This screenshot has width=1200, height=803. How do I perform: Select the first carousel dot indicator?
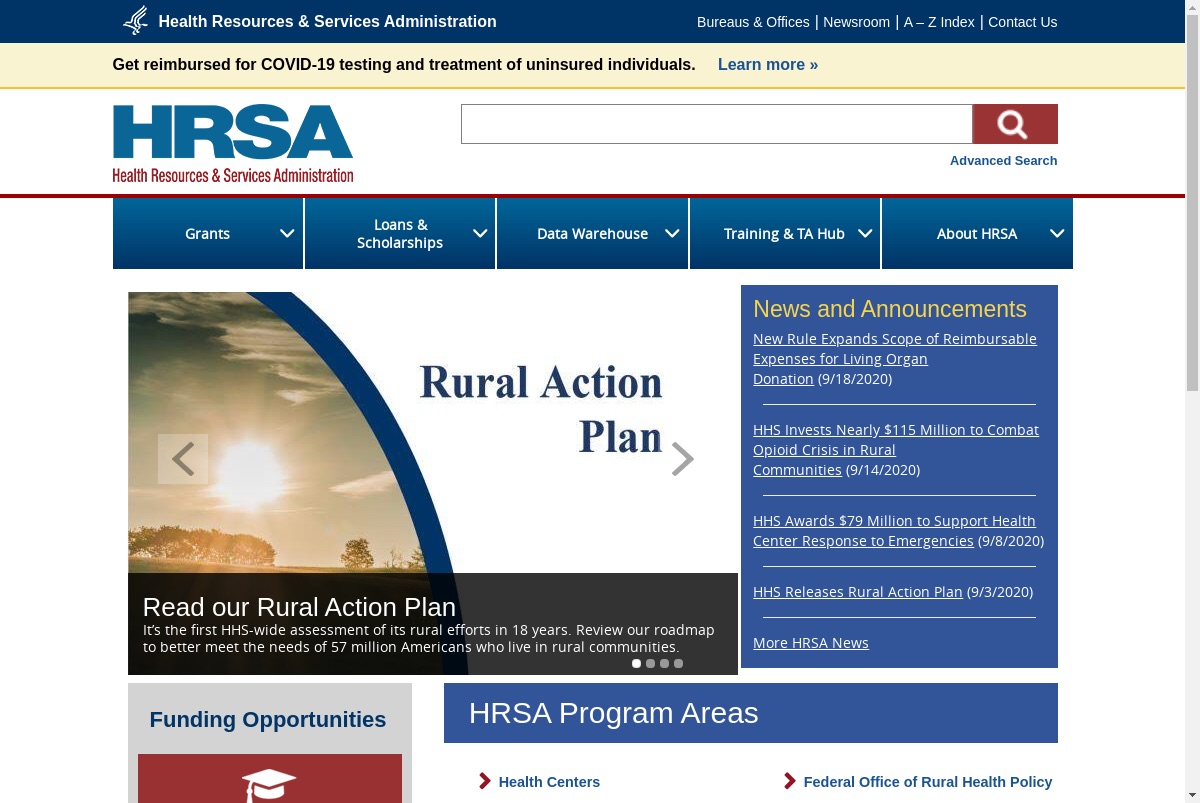coord(636,663)
